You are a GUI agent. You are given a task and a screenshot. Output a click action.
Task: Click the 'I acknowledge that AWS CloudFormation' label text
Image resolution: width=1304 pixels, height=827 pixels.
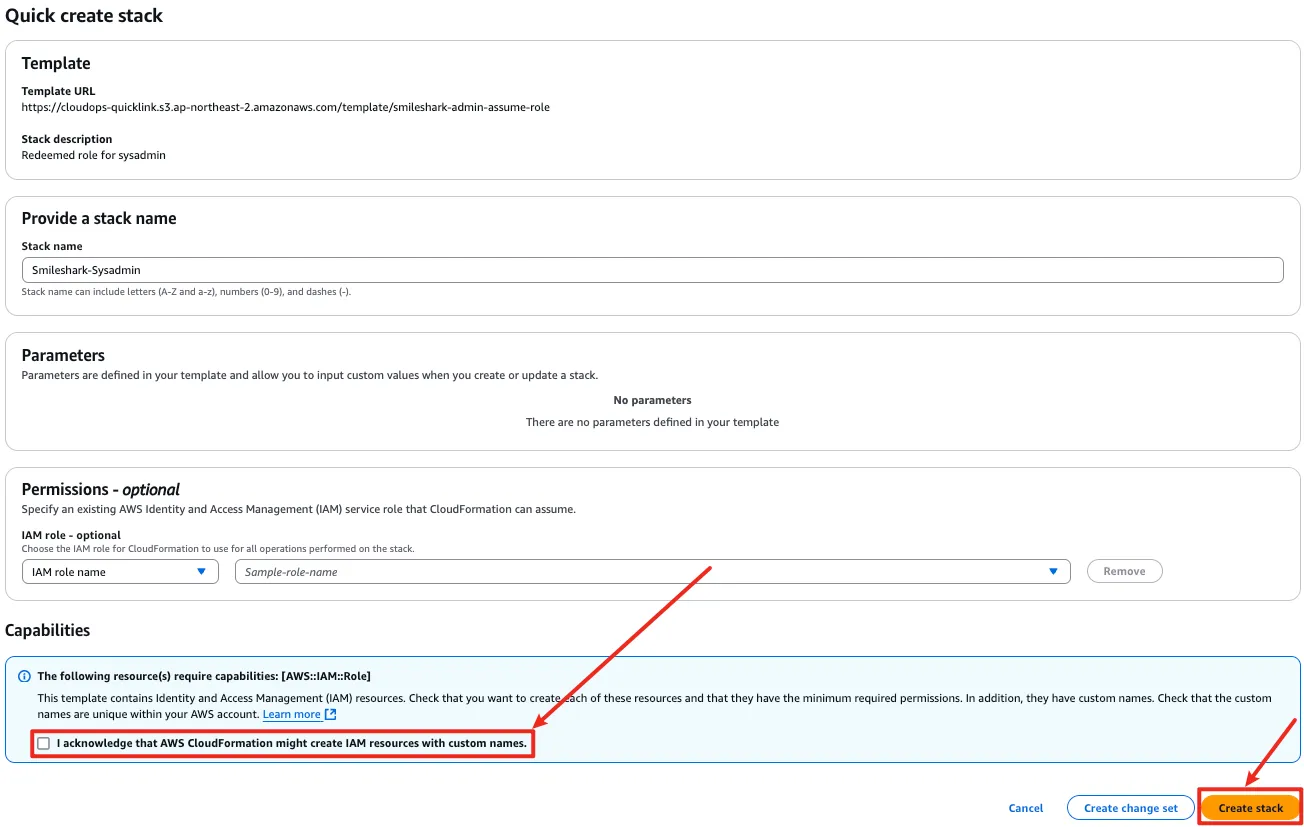[291, 744]
